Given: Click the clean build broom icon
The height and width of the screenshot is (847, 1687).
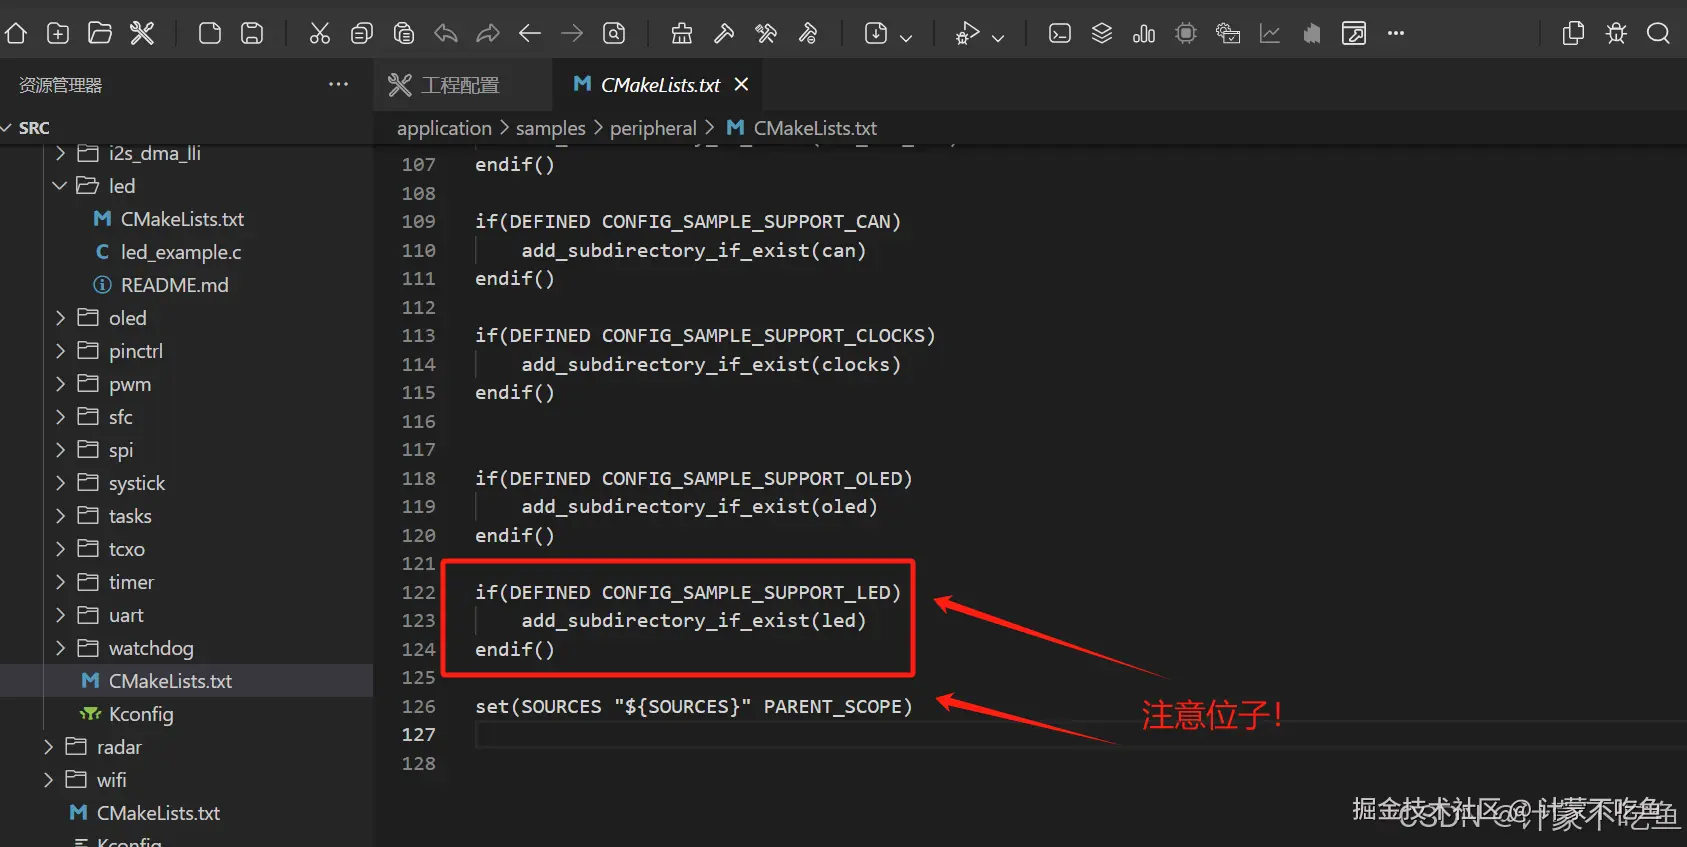Looking at the screenshot, I should coord(682,33).
